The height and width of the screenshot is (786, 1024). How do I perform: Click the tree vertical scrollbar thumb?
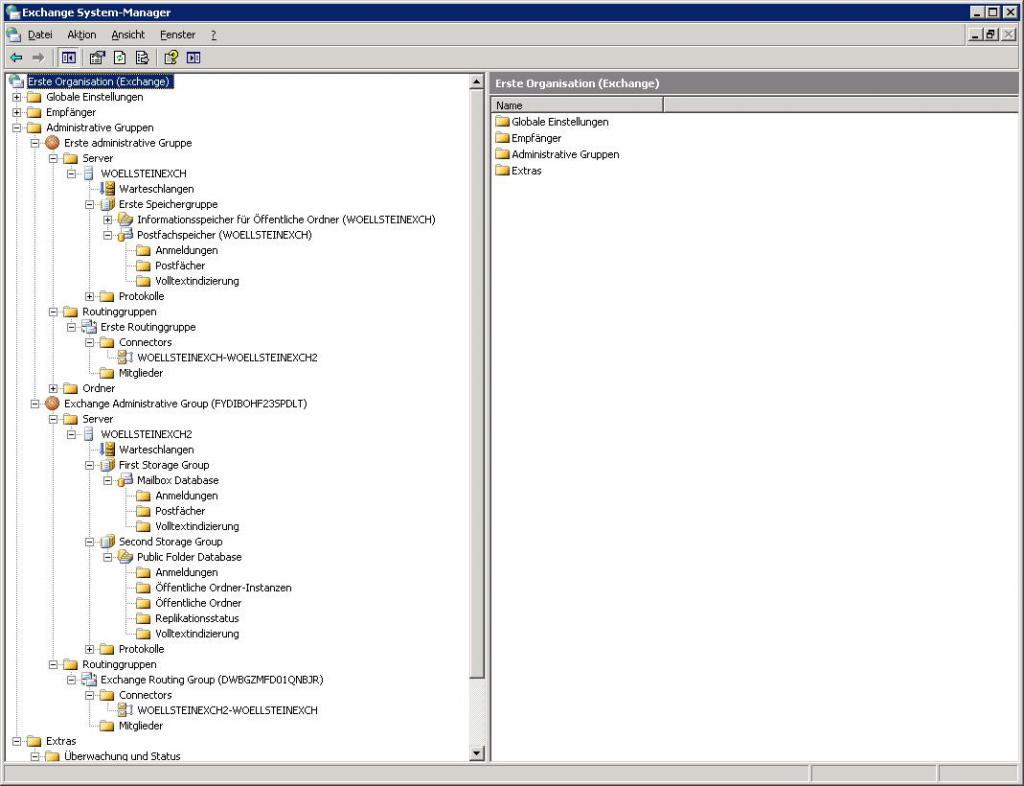(477, 384)
